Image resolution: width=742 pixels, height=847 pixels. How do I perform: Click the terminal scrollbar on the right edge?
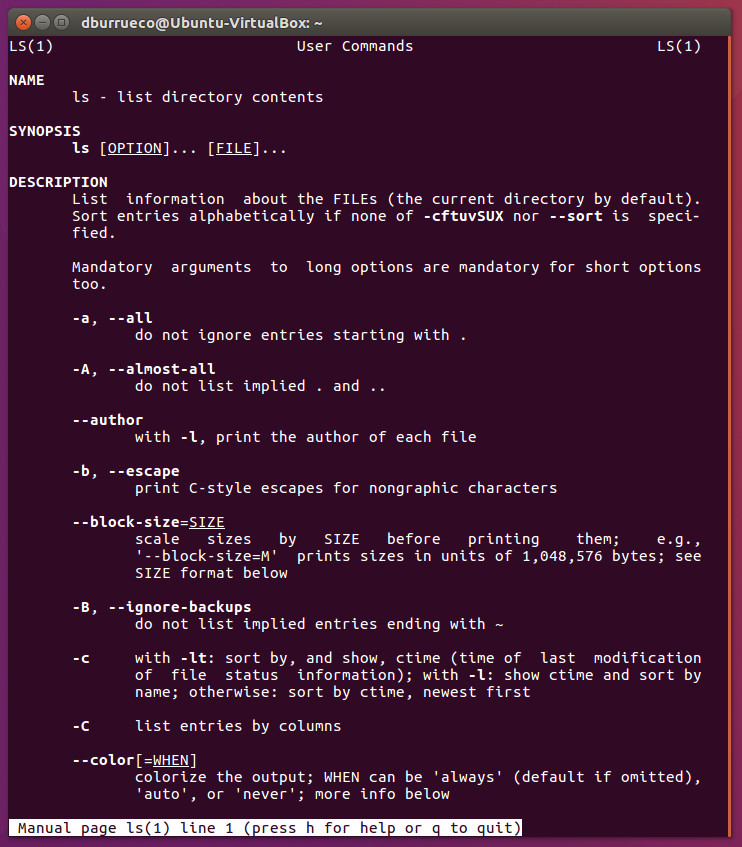[x=729, y=432]
